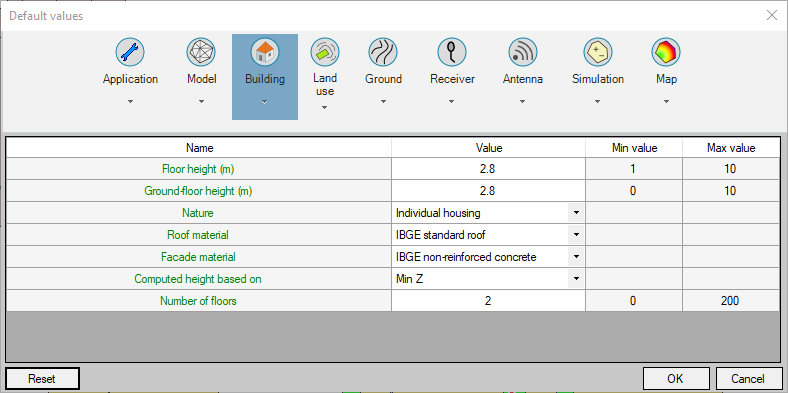788x393 pixels.
Task: Expand the arrow under Receiver
Action: [452, 102]
